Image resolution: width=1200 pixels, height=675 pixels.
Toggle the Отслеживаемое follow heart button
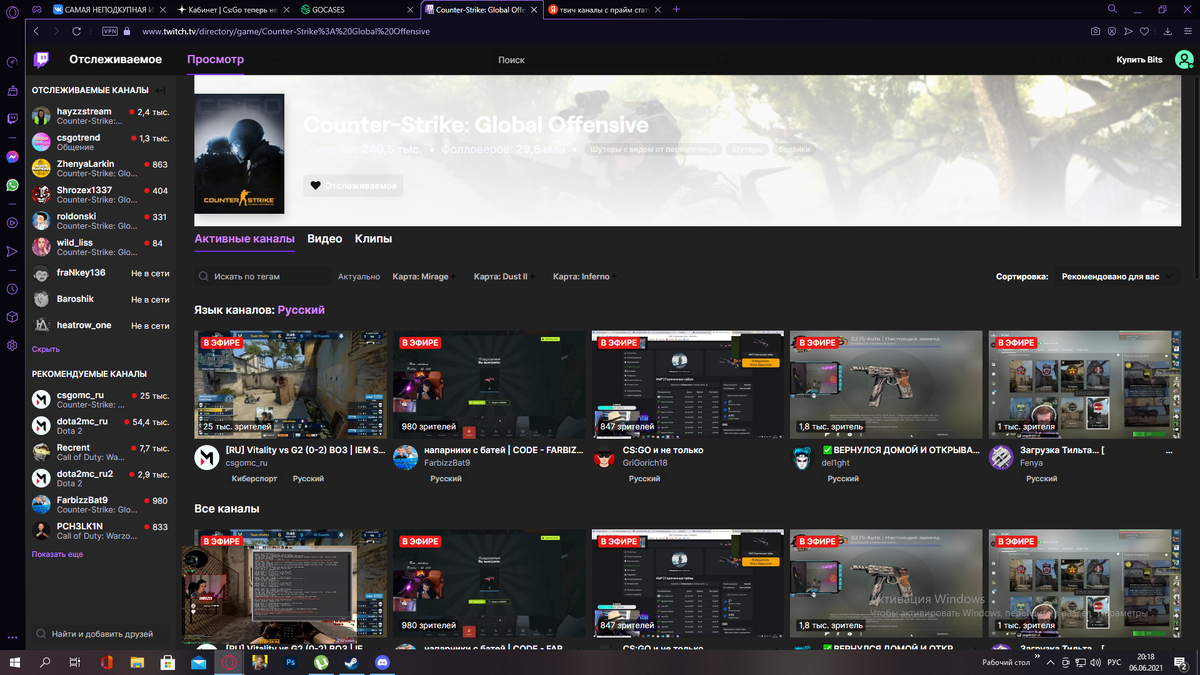click(353, 185)
